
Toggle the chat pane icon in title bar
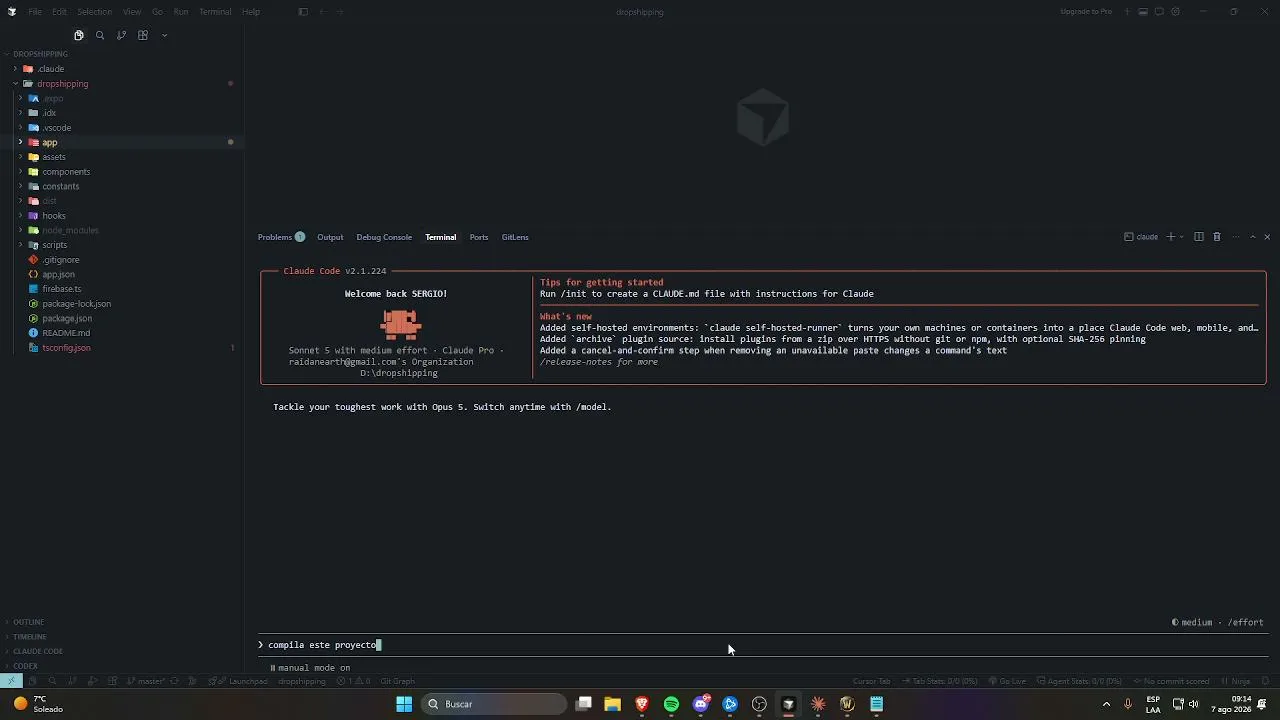coord(1159,12)
